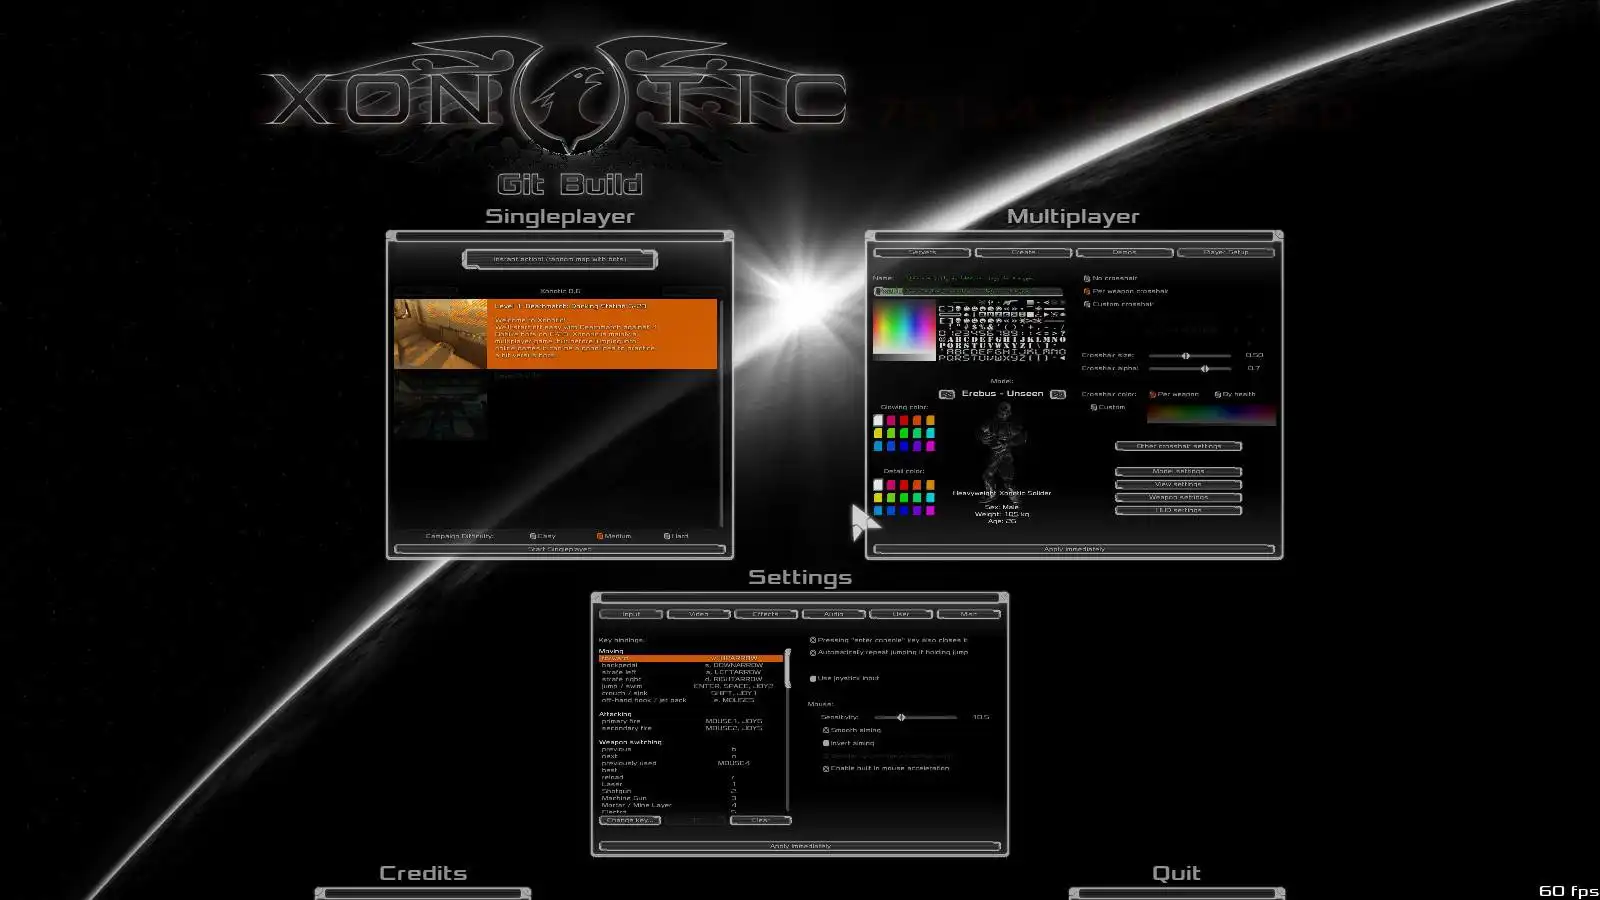Select the yellow Glowing color swatch
The height and width of the screenshot is (900, 1600).
878,433
